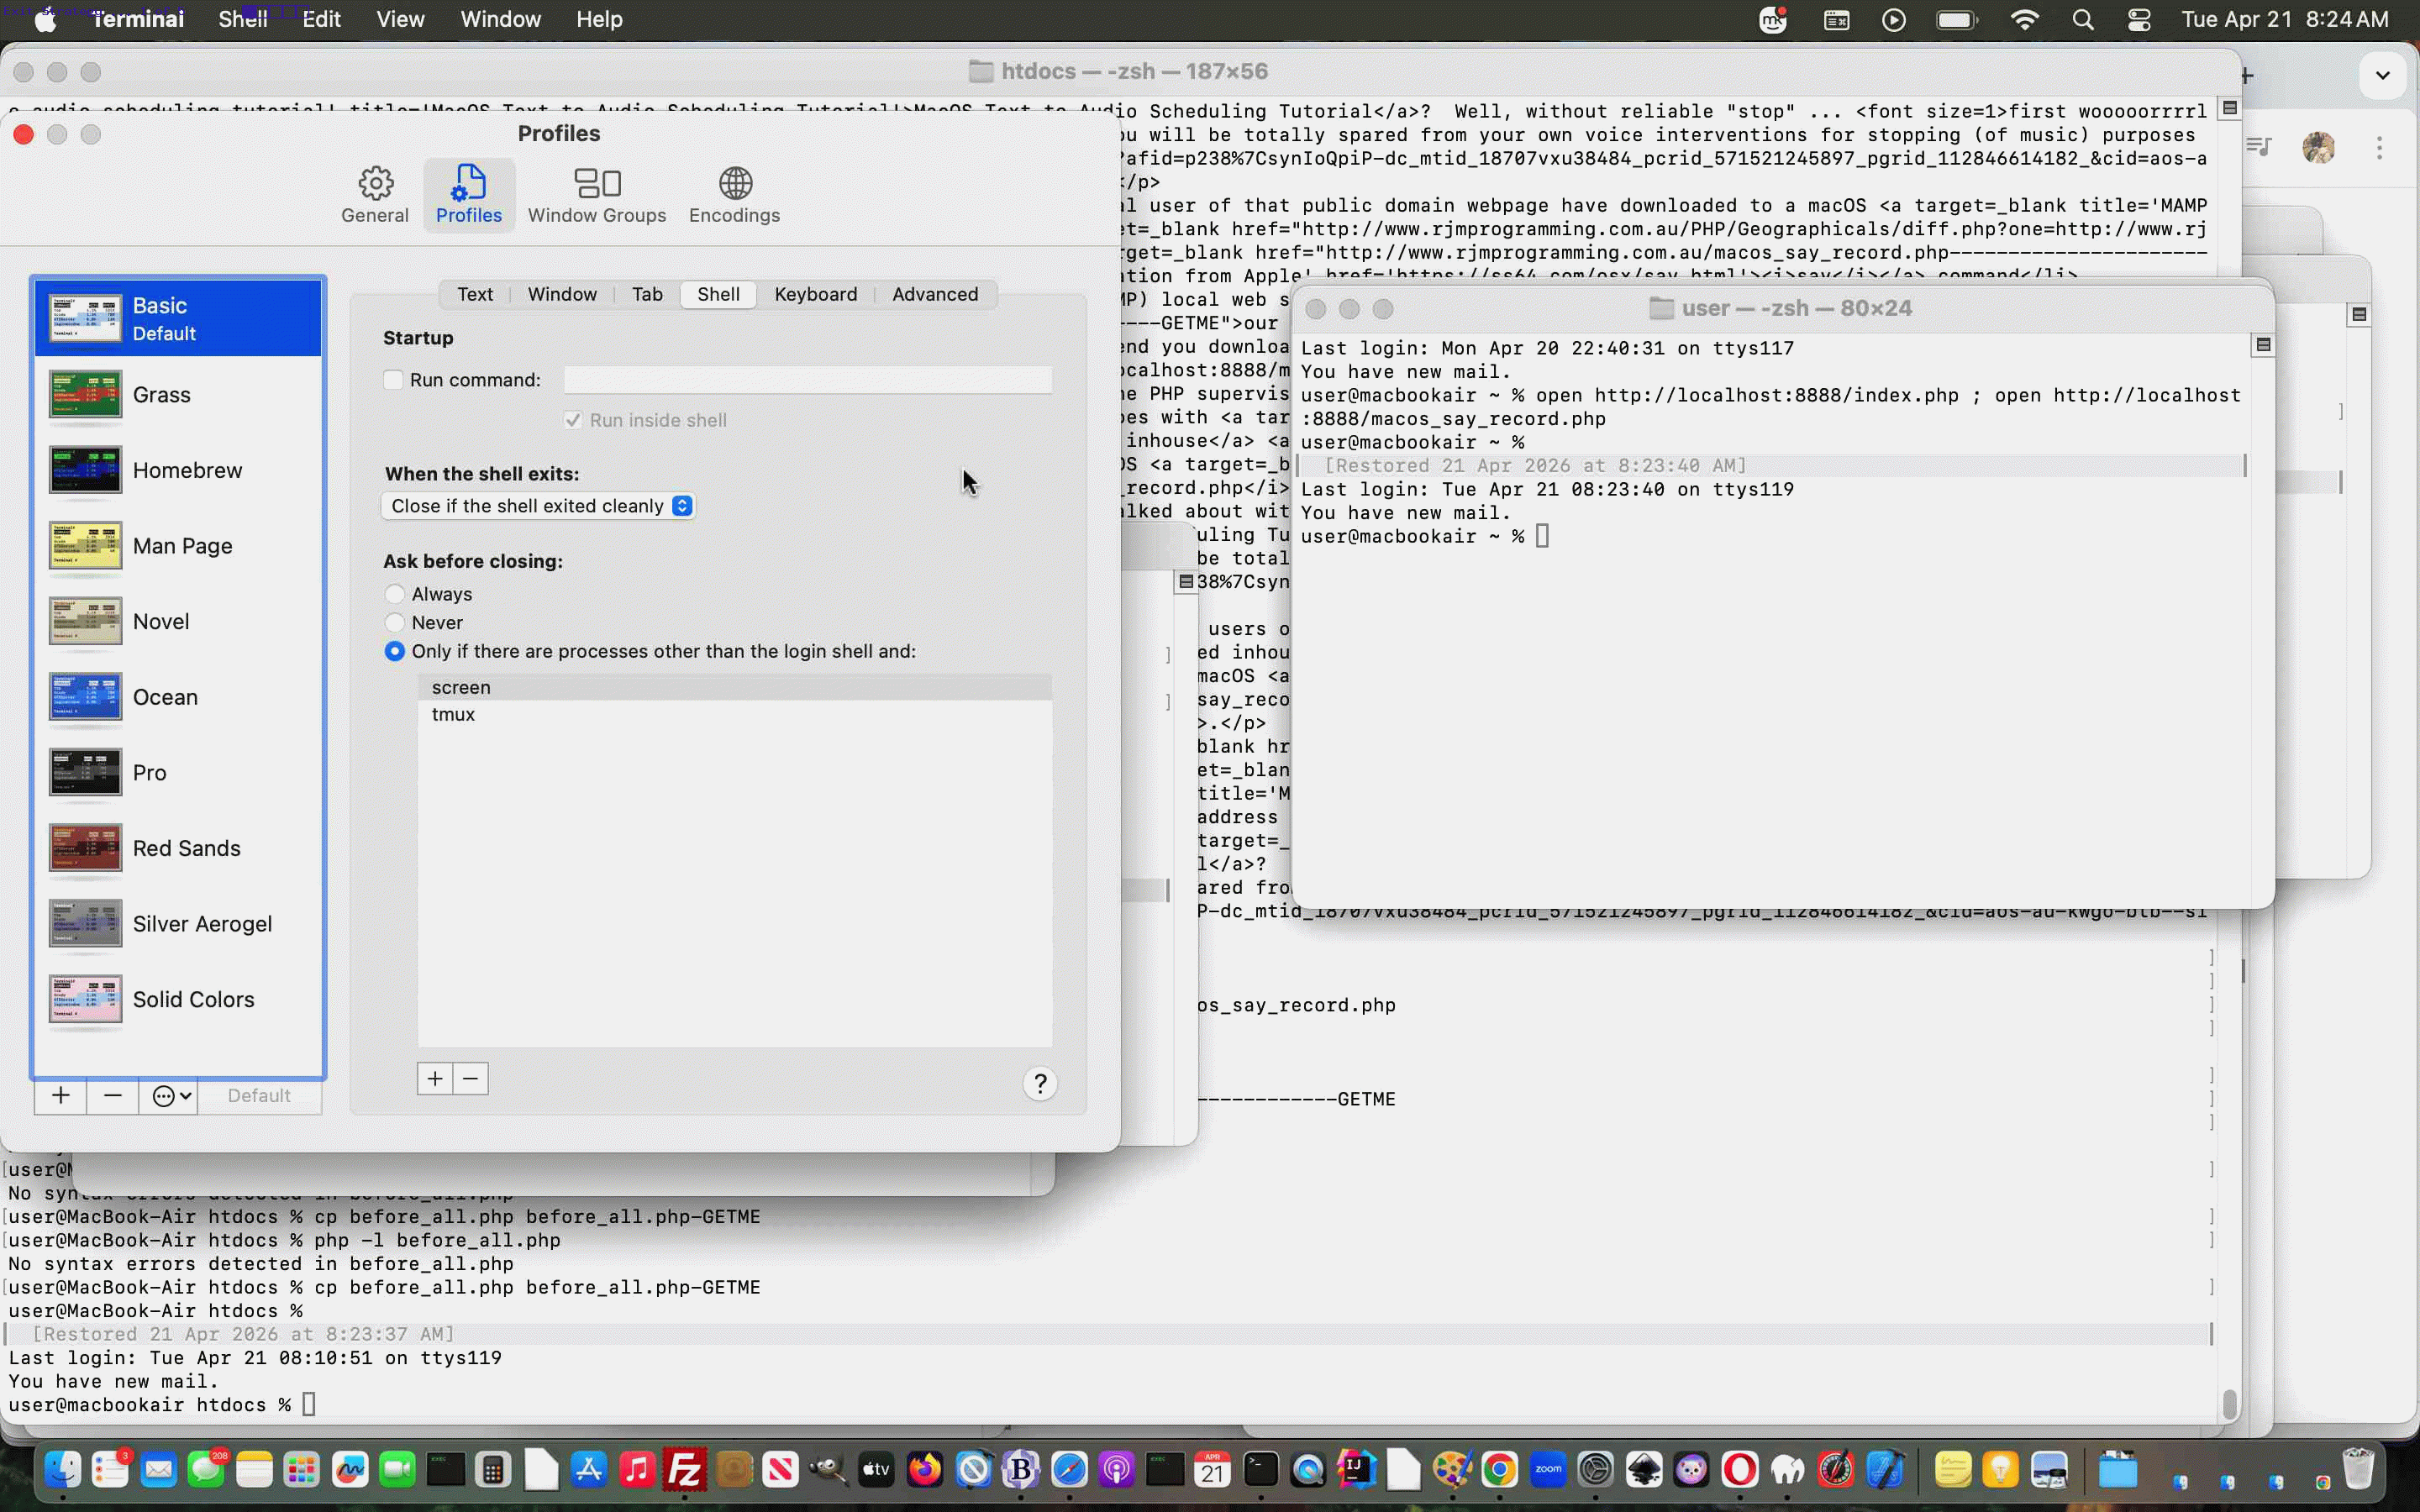Enable the Run command checkbox
This screenshot has width=2420, height=1512.
[x=394, y=380]
